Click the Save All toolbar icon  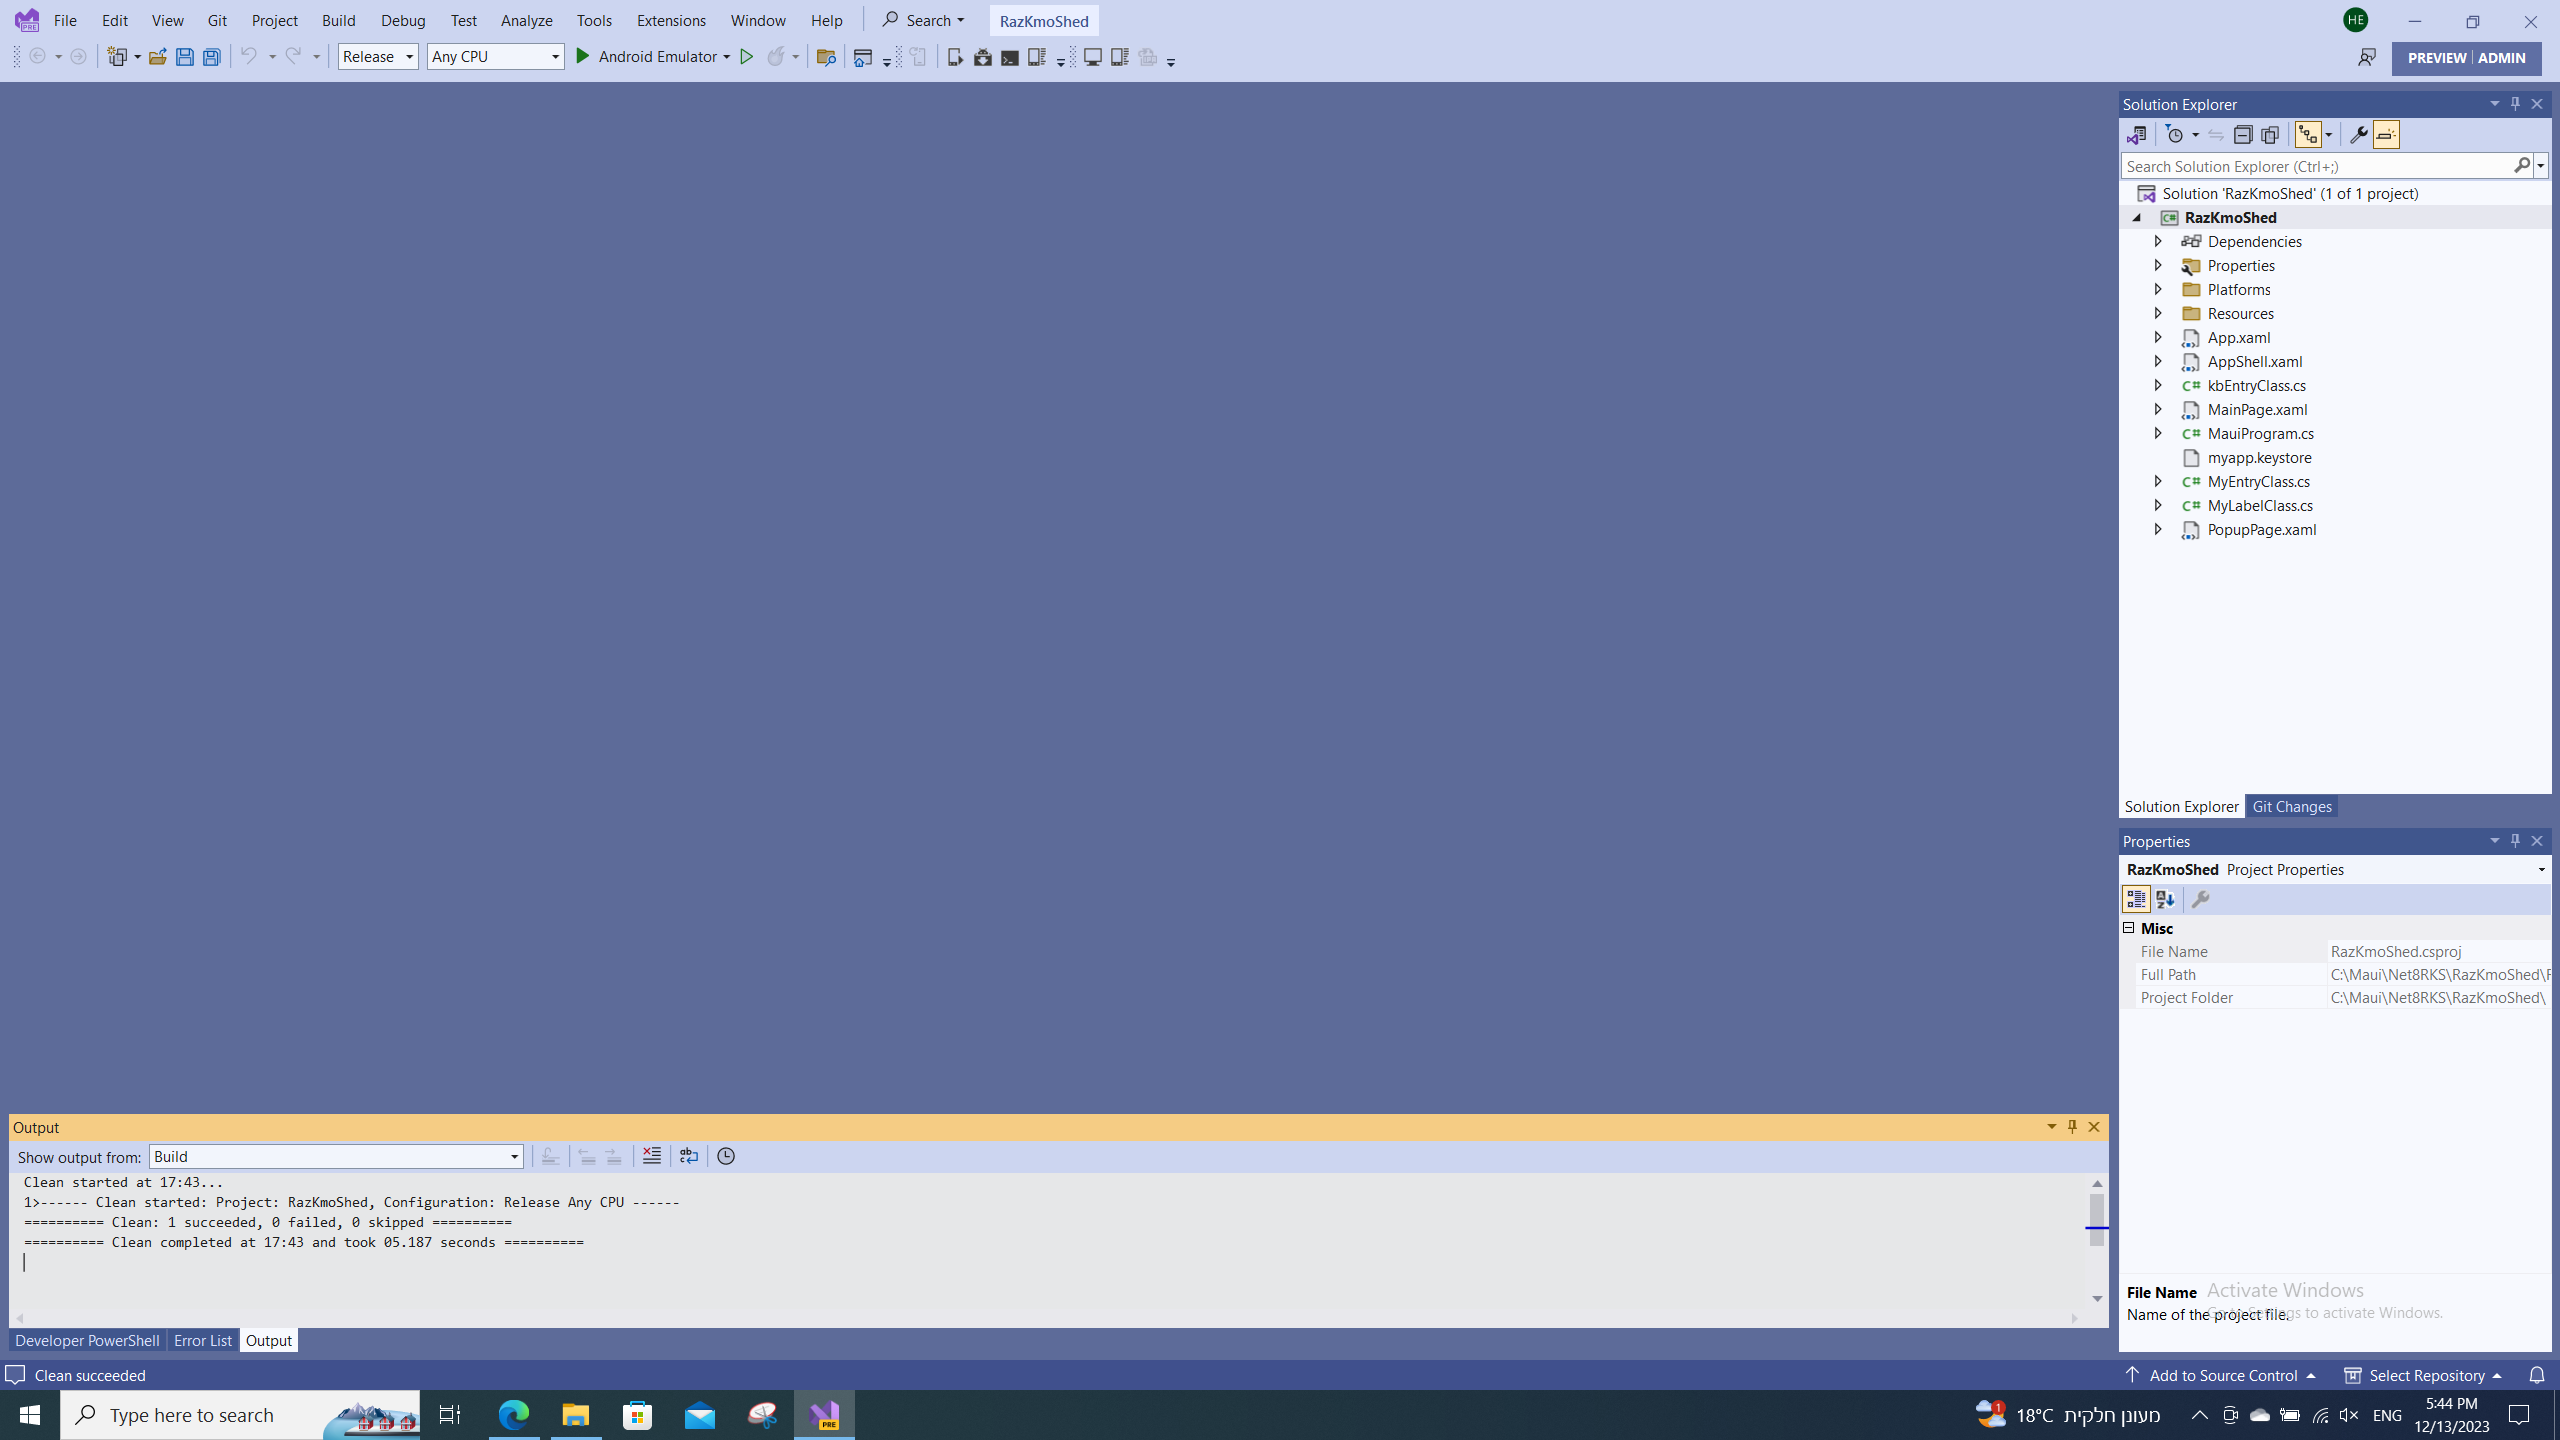pyautogui.click(x=212, y=57)
